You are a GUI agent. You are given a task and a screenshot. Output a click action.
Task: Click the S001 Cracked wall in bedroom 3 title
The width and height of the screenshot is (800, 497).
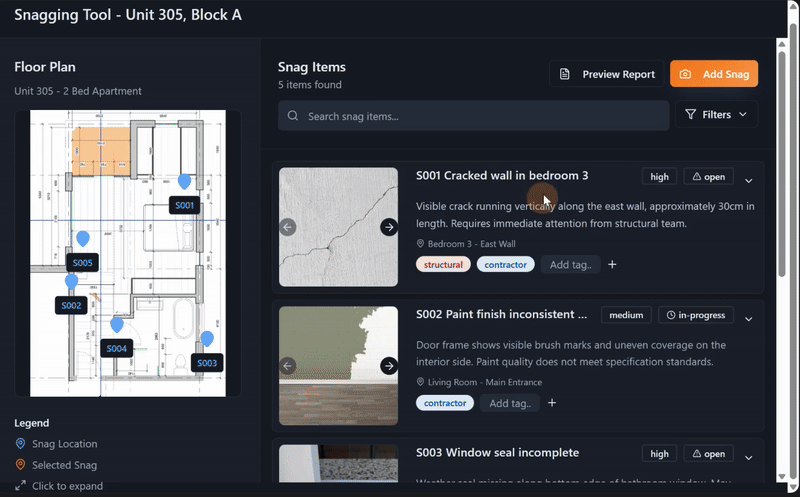pos(502,176)
